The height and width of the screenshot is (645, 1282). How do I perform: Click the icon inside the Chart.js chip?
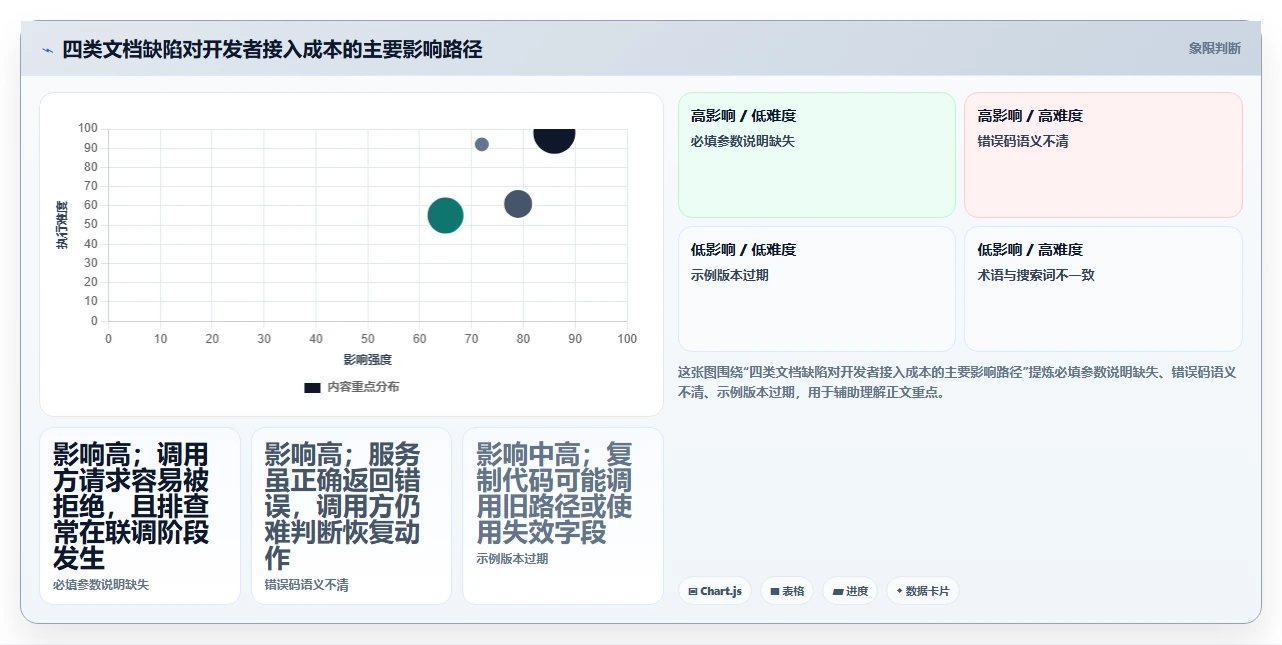point(692,591)
